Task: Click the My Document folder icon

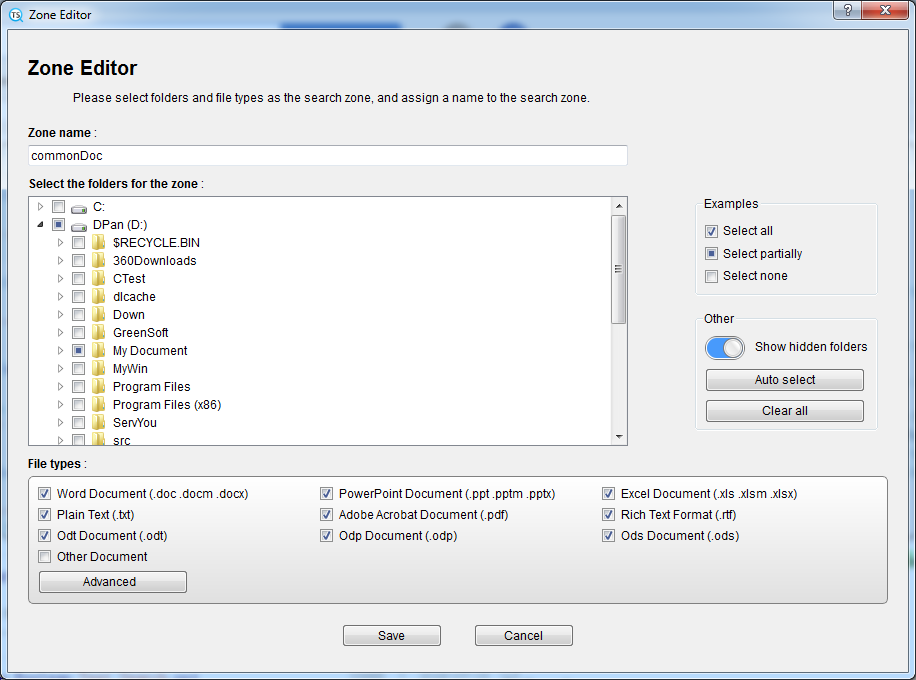Action: click(x=98, y=351)
